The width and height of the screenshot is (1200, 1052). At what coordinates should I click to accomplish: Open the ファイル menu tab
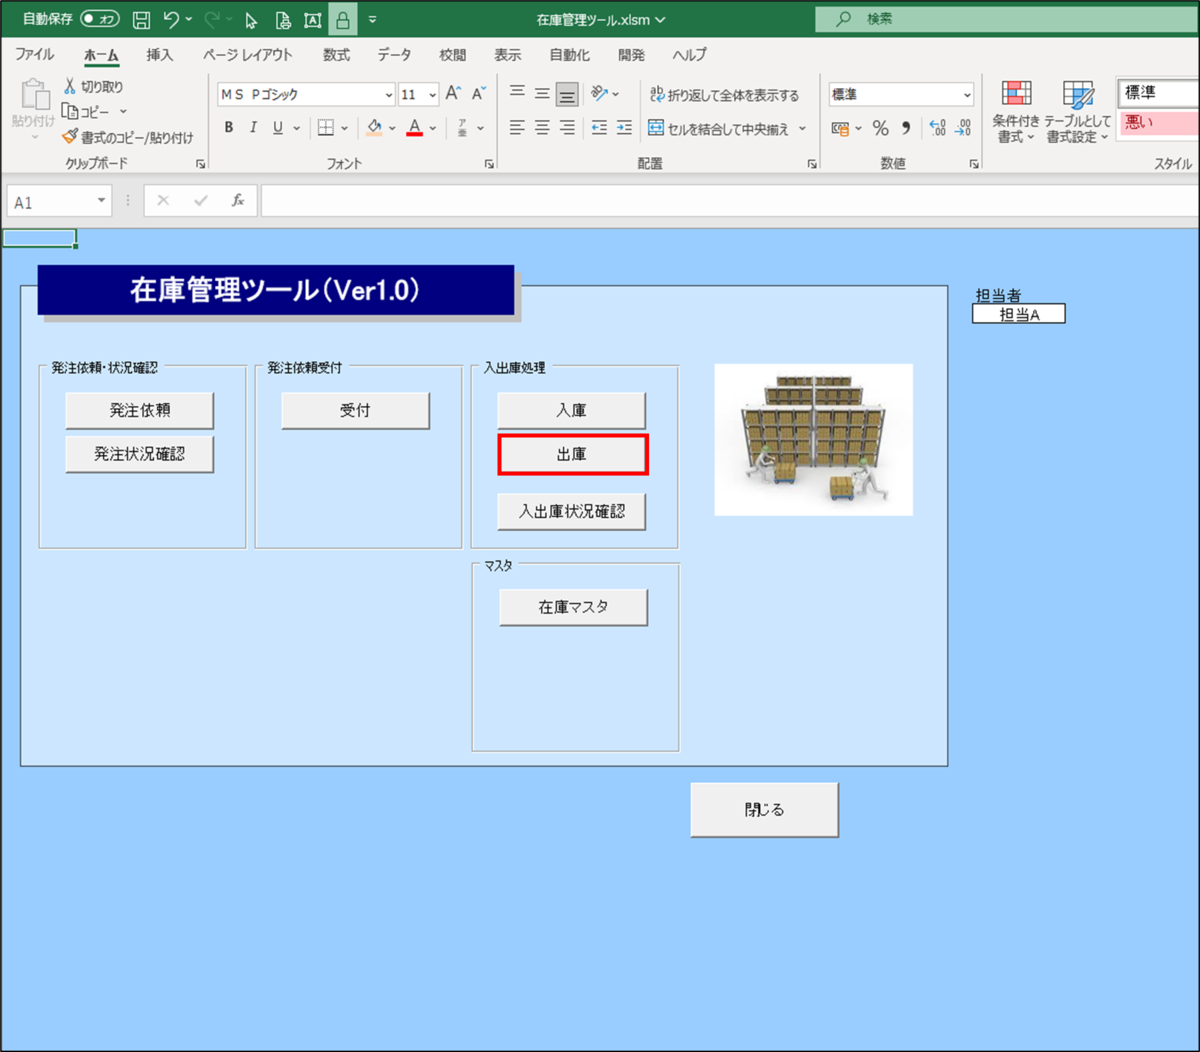click(x=35, y=55)
